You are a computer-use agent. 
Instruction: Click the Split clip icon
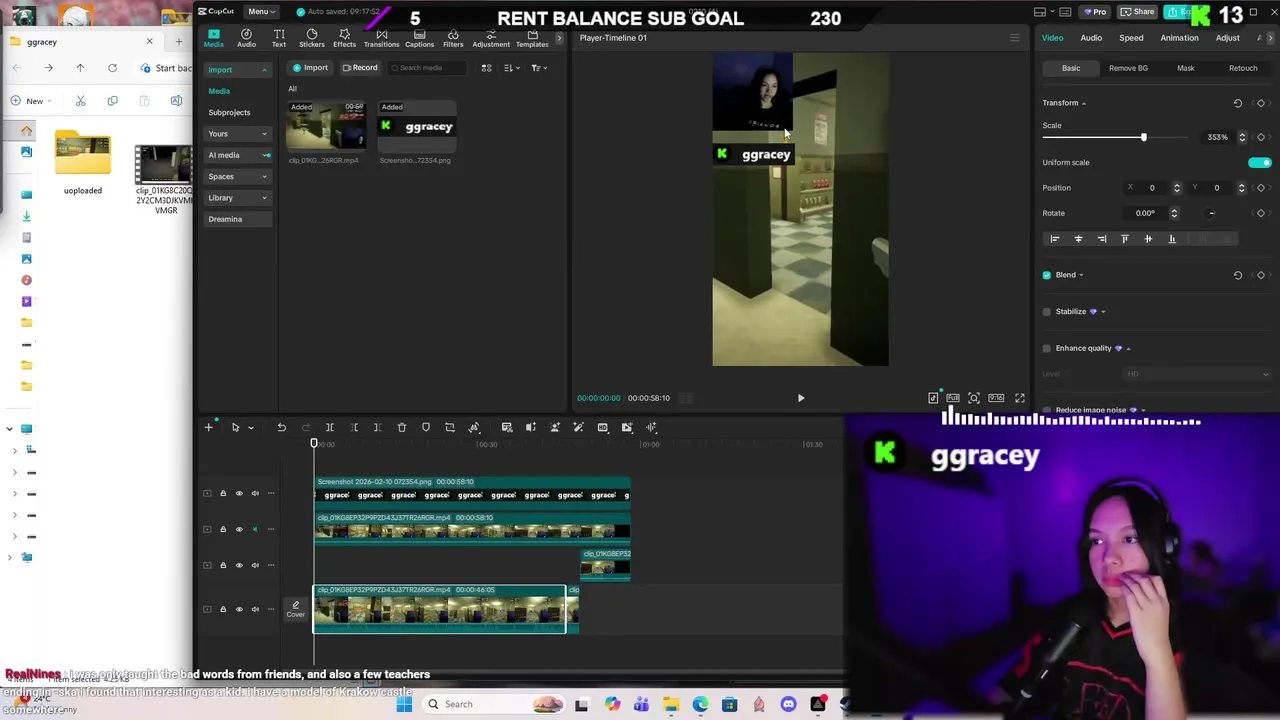tap(330, 428)
